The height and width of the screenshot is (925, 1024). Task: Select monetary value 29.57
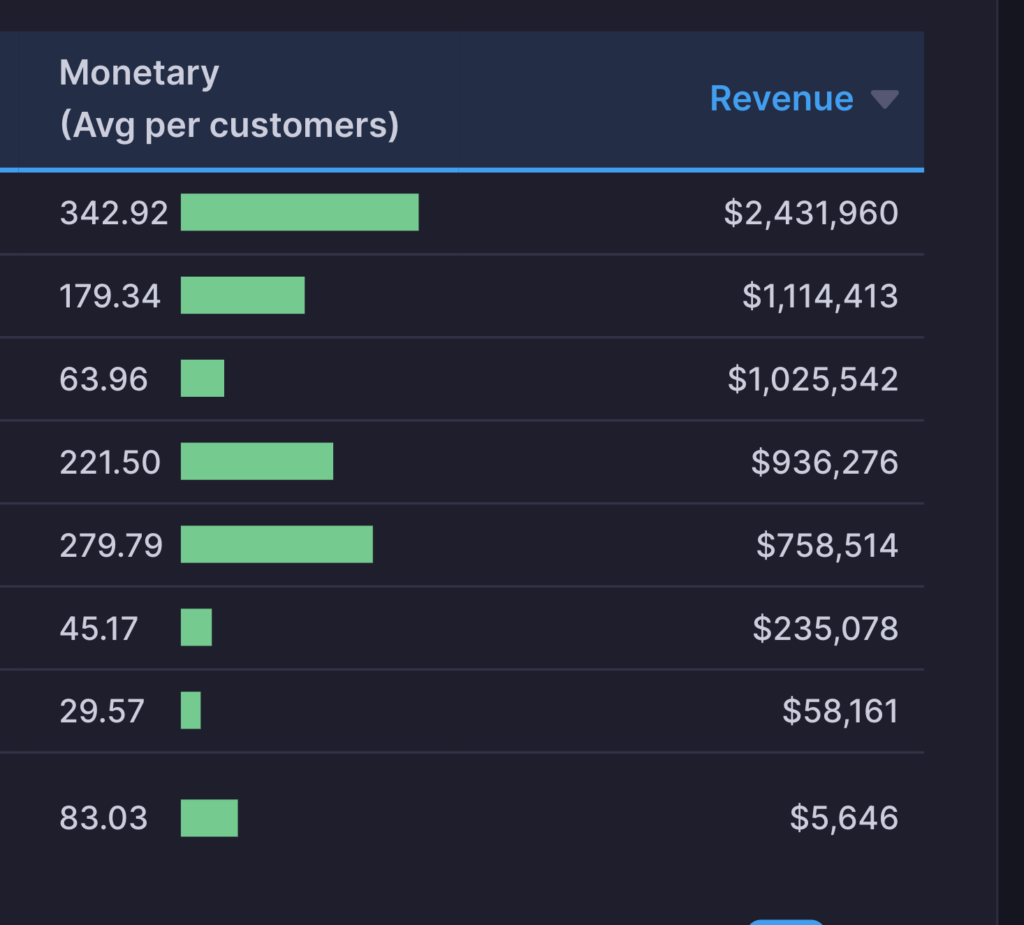pyautogui.click(x=102, y=711)
